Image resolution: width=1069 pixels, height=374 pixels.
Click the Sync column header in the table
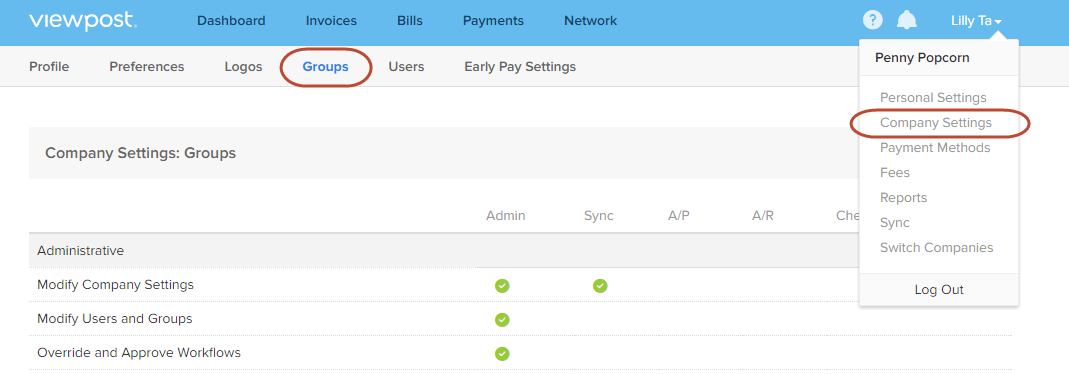(x=599, y=216)
